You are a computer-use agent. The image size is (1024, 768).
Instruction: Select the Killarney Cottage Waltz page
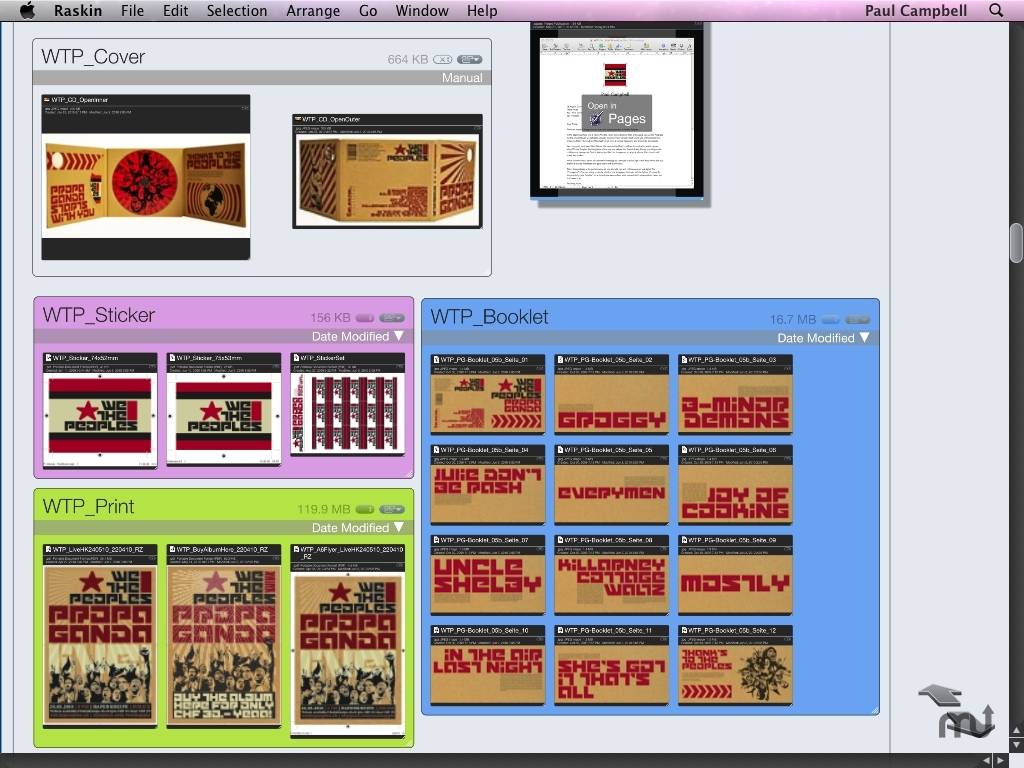pyautogui.click(x=611, y=575)
